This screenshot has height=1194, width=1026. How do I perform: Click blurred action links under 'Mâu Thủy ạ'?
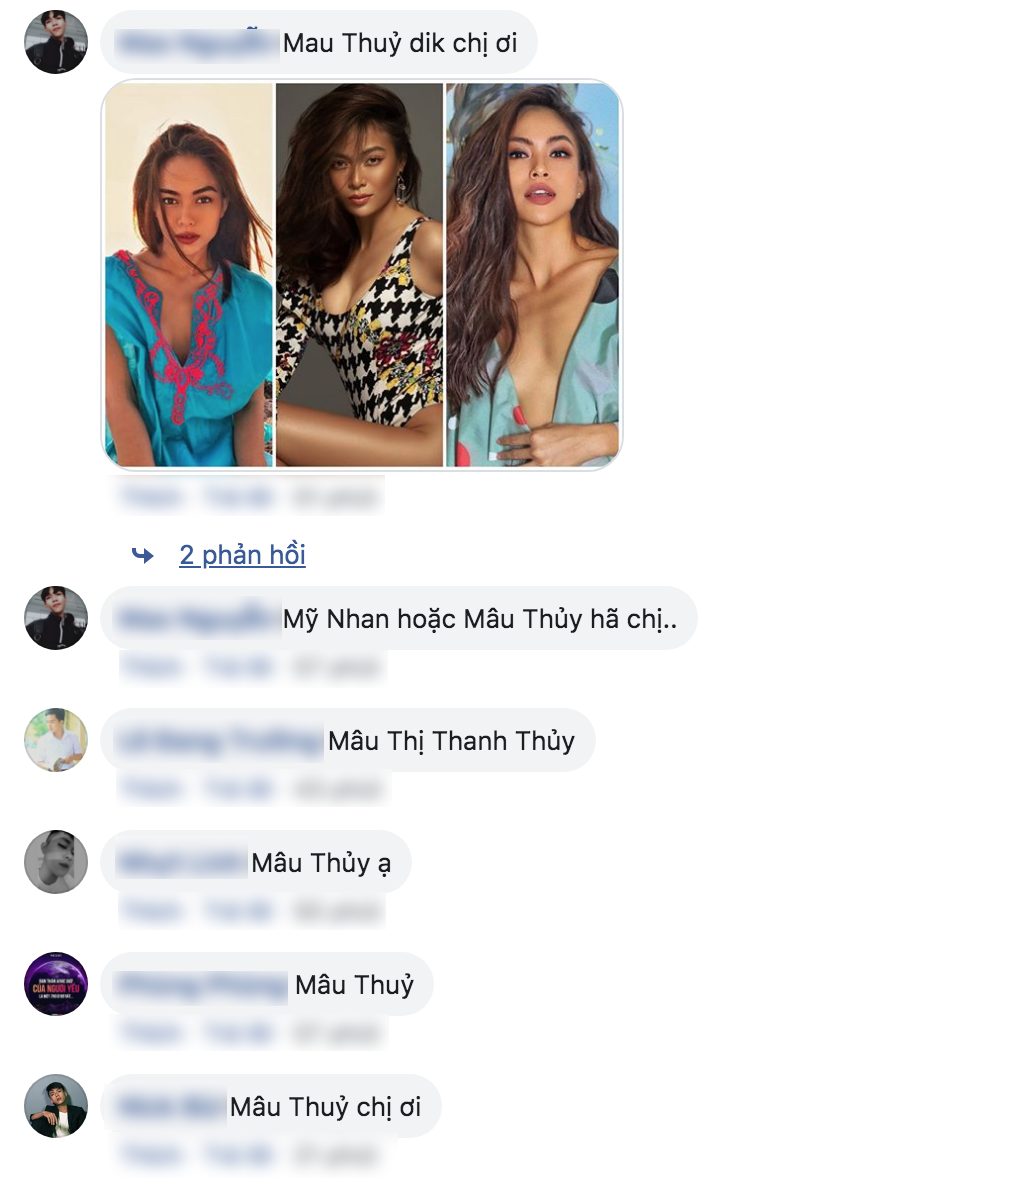pos(251,910)
